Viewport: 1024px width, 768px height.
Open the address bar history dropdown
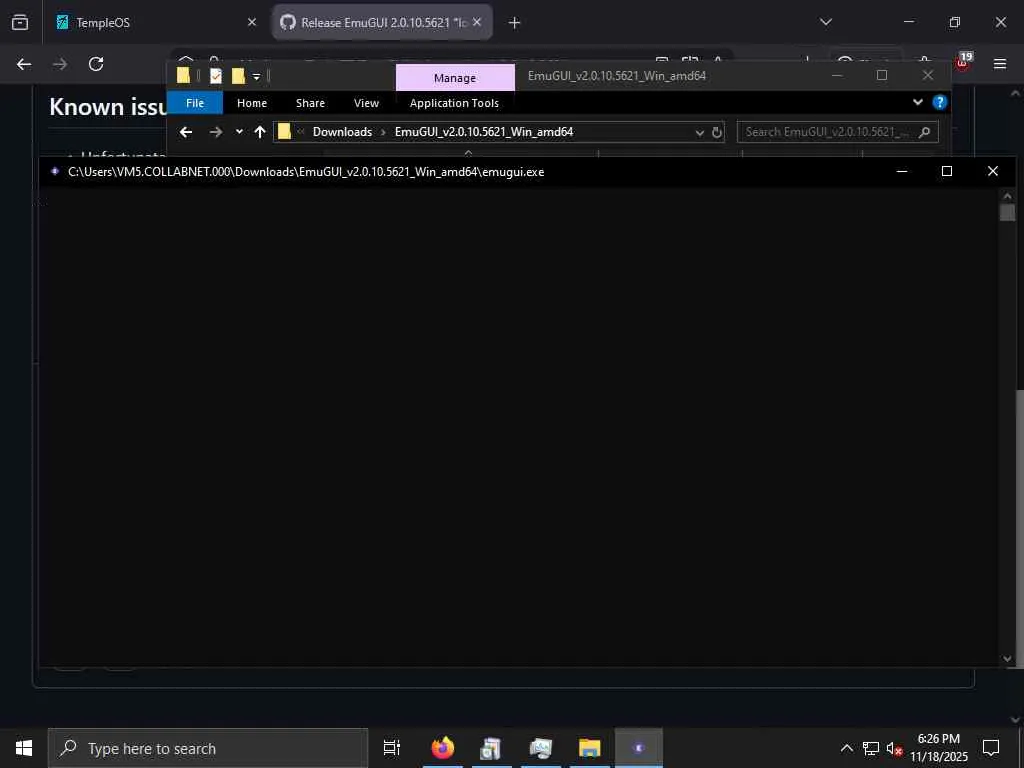click(x=699, y=133)
